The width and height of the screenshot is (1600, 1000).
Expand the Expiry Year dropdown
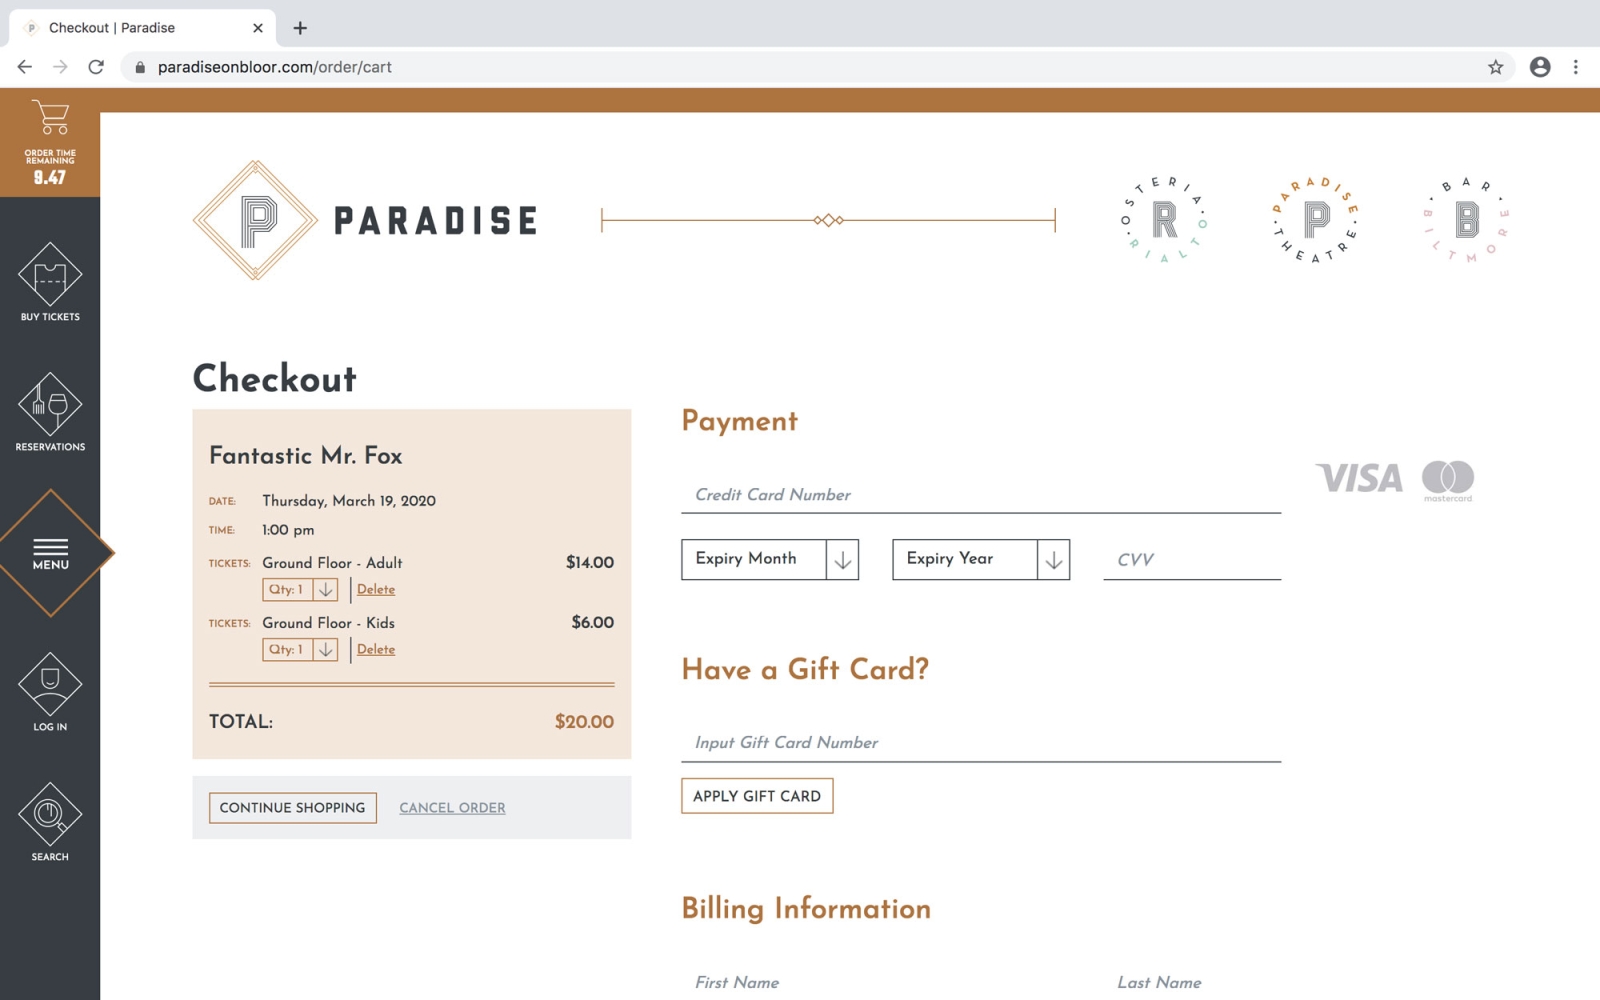tap(981, 559)
